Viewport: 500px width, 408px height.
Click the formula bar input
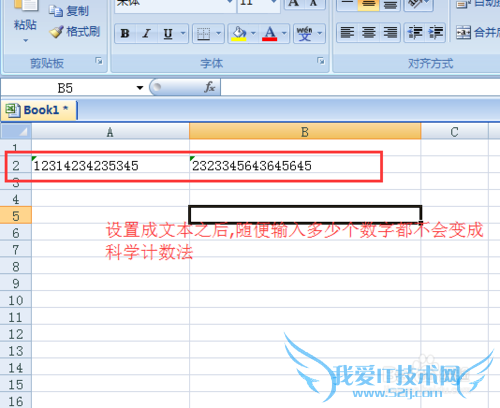point(360,88)
